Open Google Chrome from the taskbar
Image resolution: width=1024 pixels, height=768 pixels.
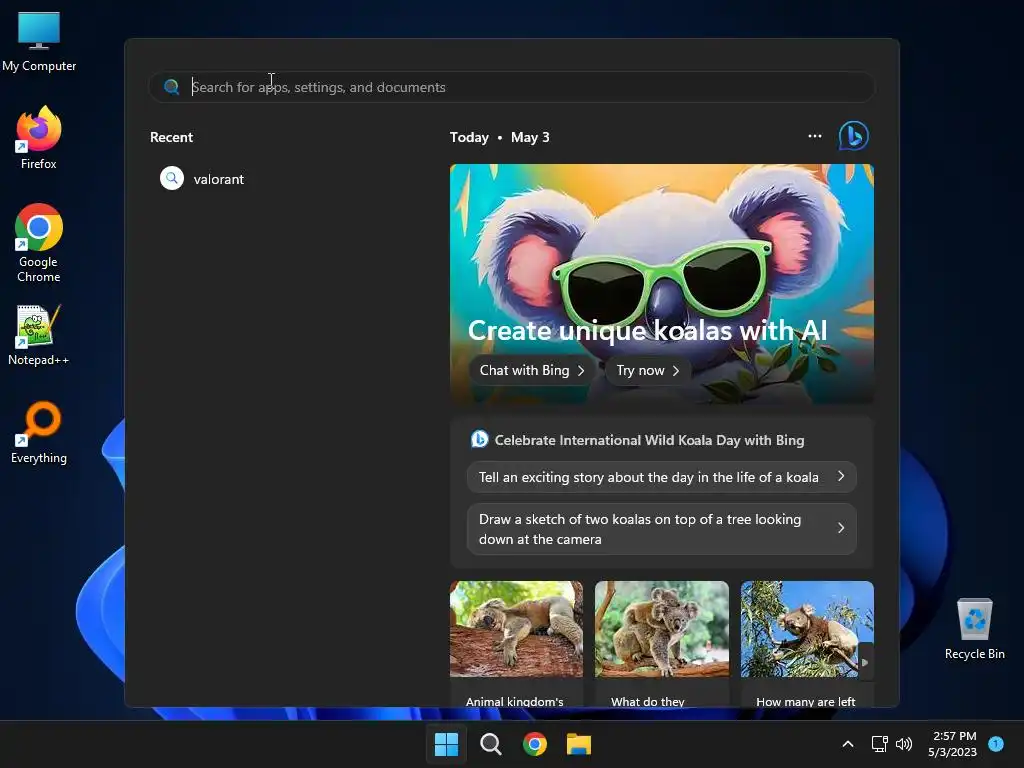point(535,744)
